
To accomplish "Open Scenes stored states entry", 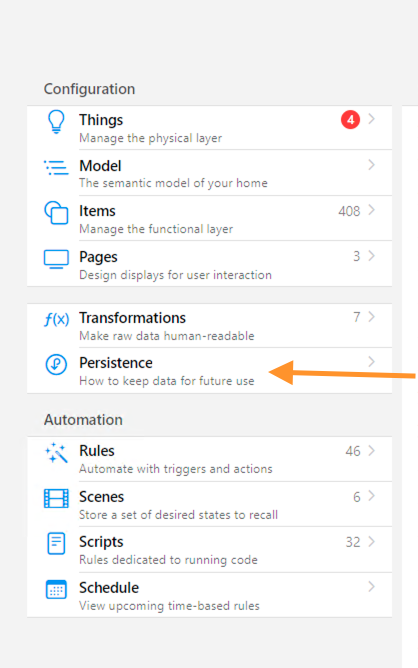I will [x=209, y=504].
